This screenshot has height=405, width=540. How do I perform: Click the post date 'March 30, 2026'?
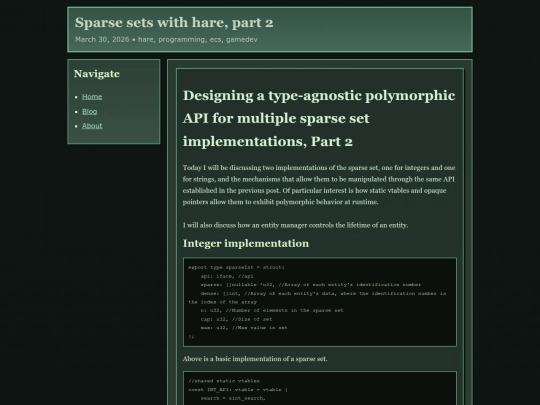pos(102,40)
